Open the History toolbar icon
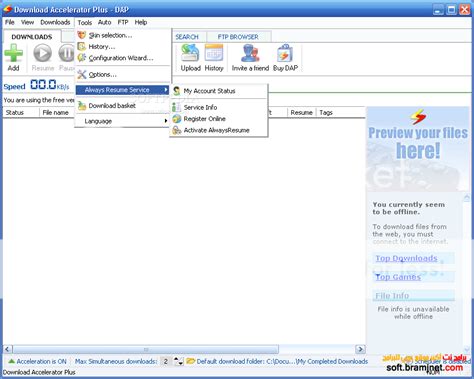474x379 pixels. pos(214,53)
